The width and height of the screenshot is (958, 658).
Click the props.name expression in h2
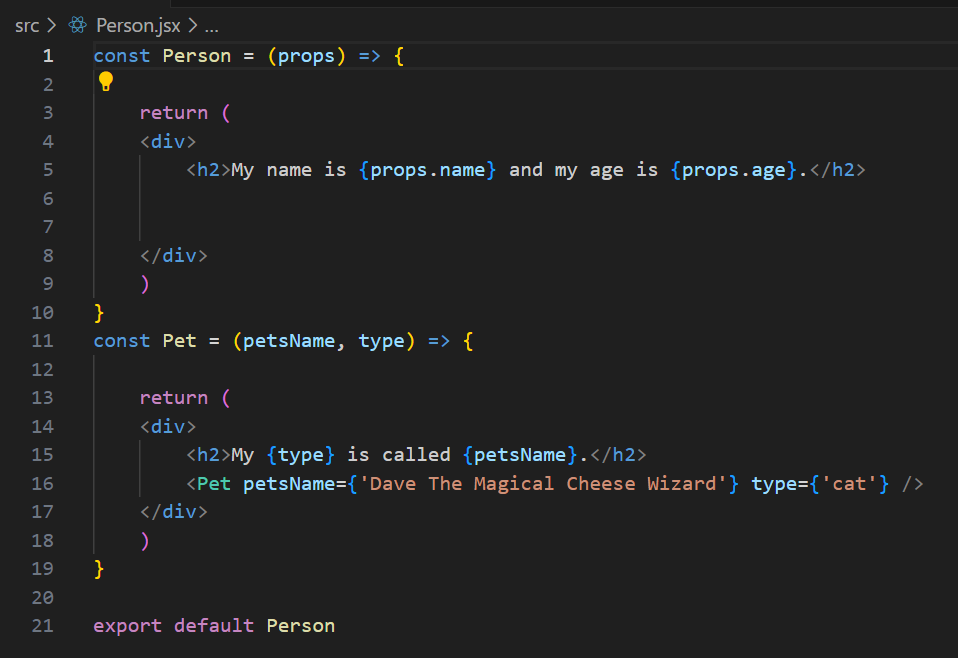point(427,170)
